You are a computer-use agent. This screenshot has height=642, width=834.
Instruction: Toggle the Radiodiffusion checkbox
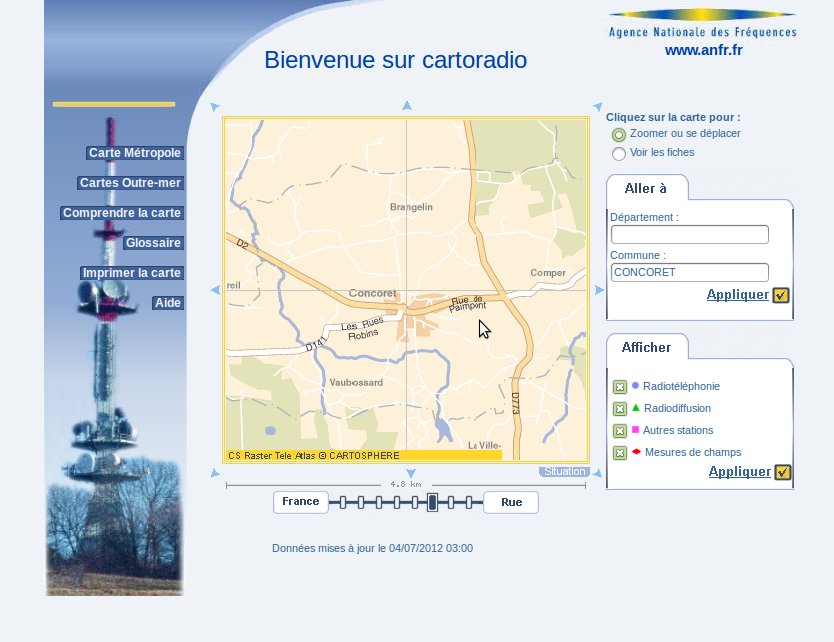(x=620, y=409)
